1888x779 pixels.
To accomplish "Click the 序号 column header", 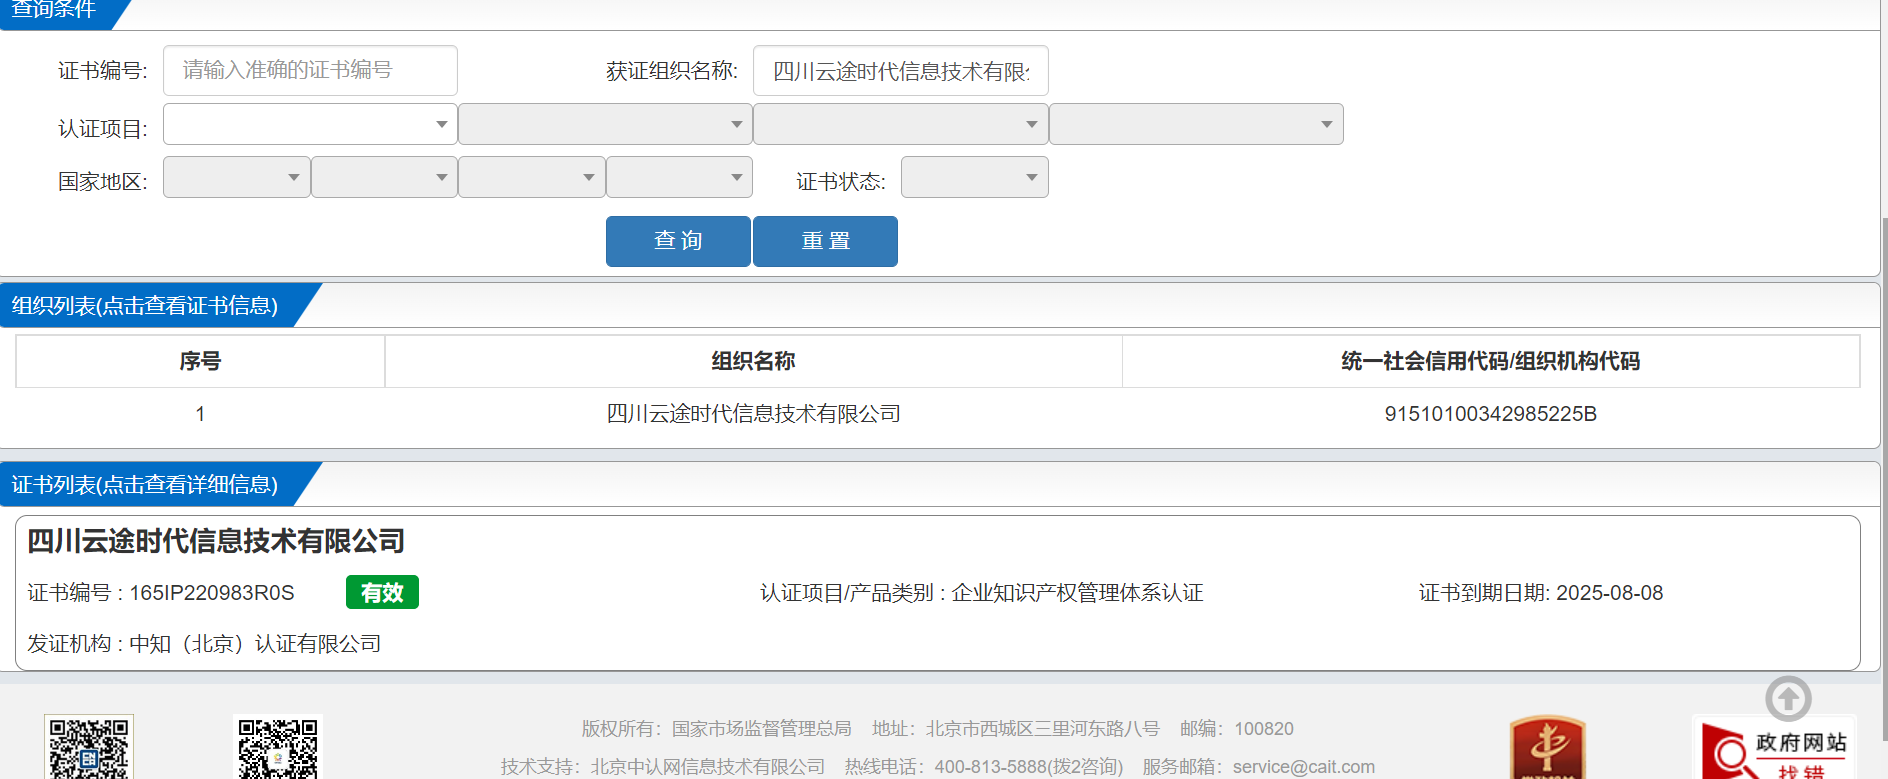I will [200, 361].
